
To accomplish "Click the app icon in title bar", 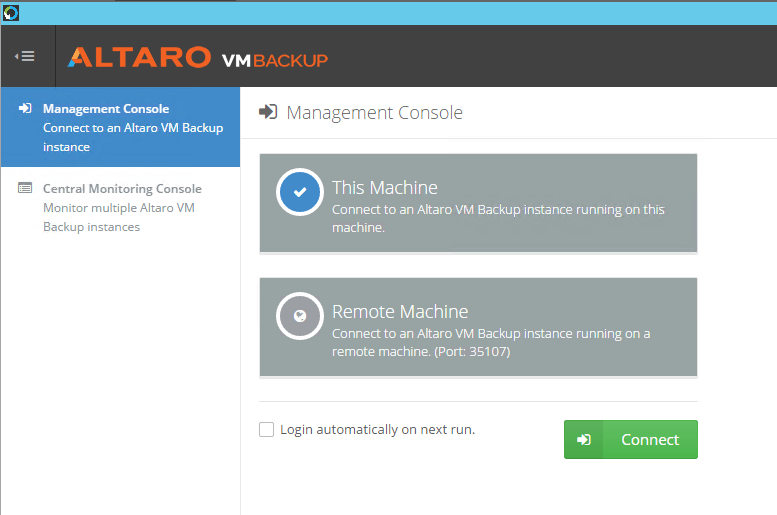I will point(11,13).
